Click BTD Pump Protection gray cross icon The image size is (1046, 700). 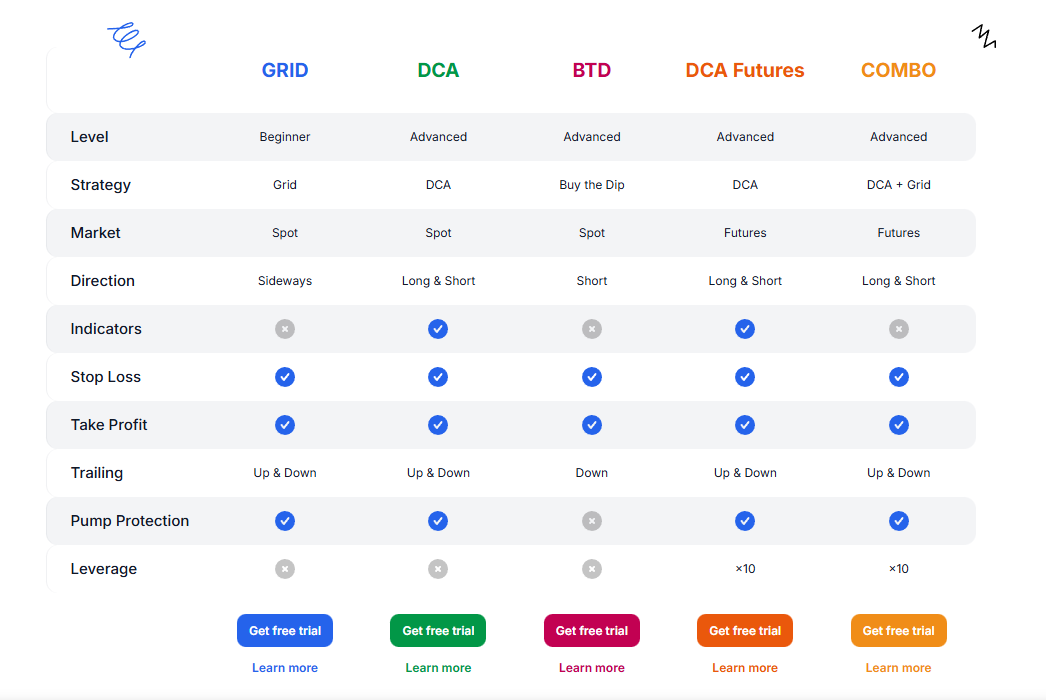tap(592, 521)
